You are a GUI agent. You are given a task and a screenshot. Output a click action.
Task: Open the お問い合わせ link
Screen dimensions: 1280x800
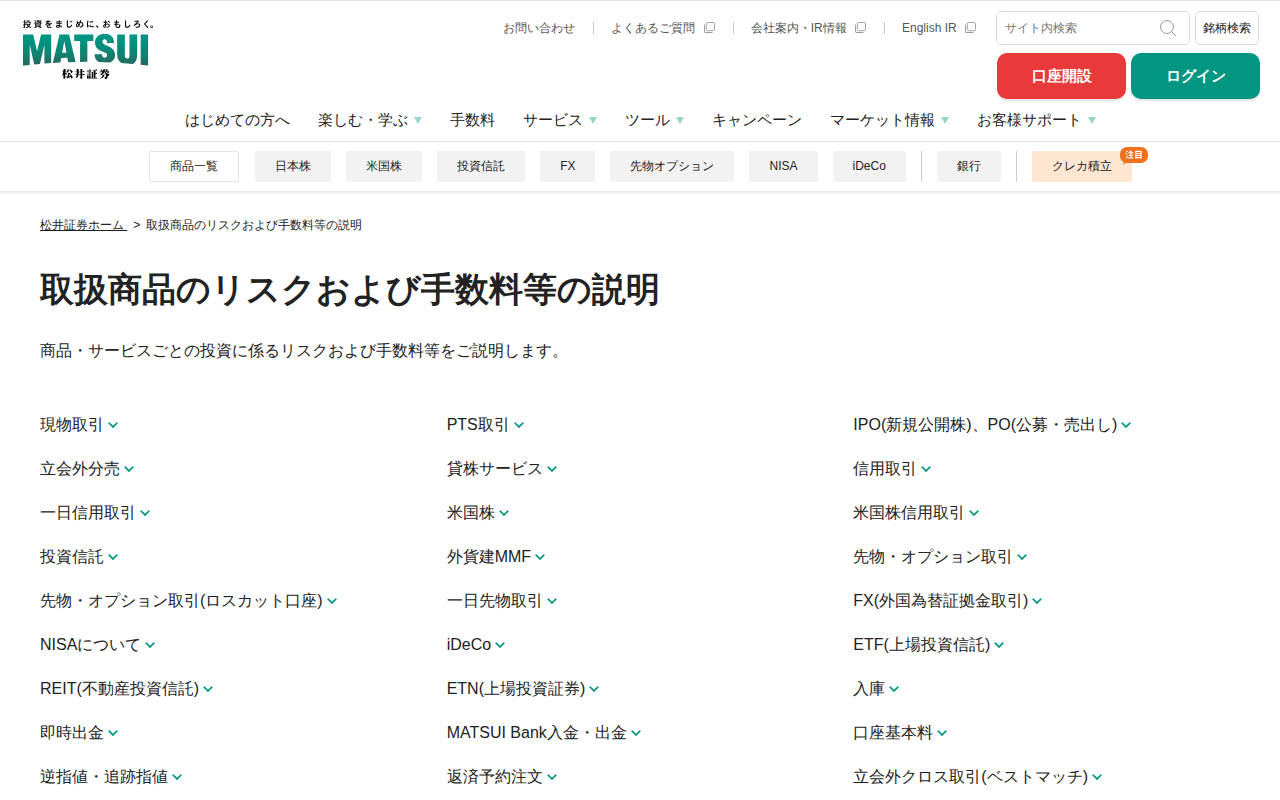[539, 28]
